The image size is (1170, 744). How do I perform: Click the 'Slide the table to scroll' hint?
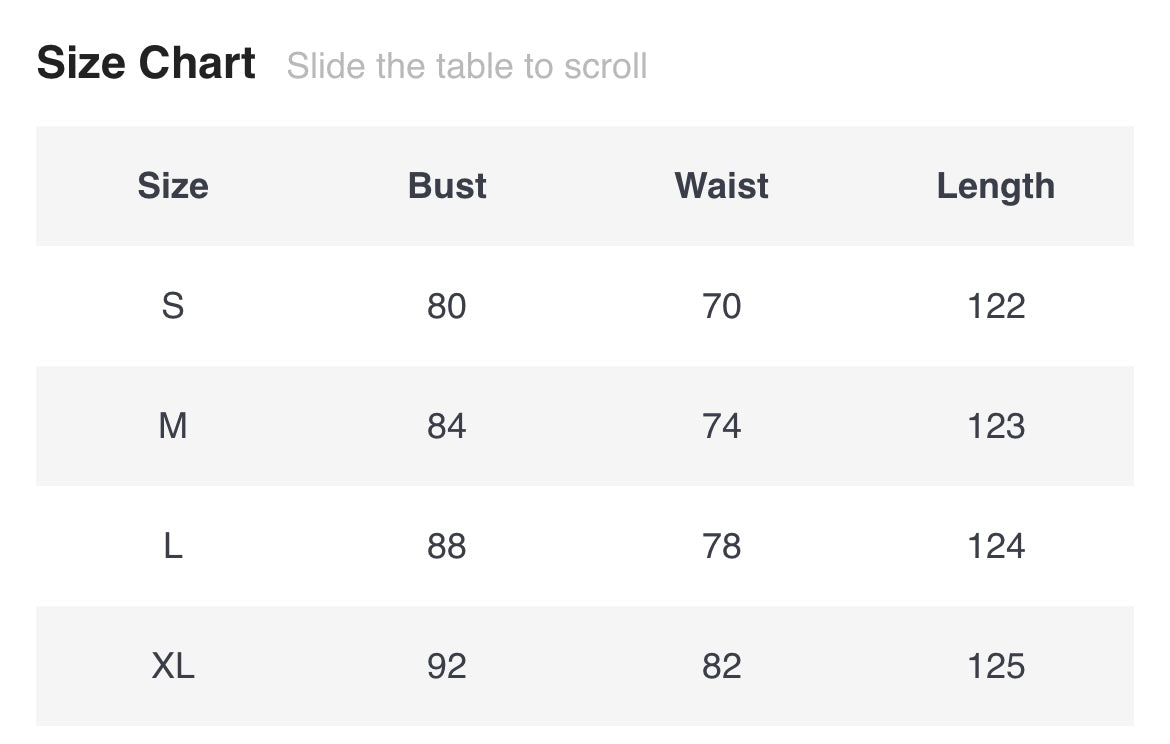coord(467,67)
